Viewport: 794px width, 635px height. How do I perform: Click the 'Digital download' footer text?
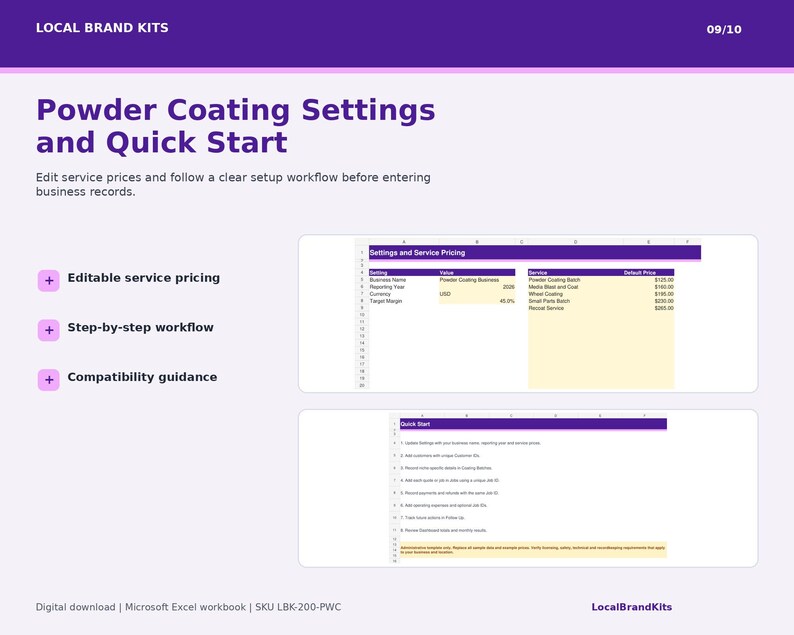pyautogui.click(x=75, y=607)
